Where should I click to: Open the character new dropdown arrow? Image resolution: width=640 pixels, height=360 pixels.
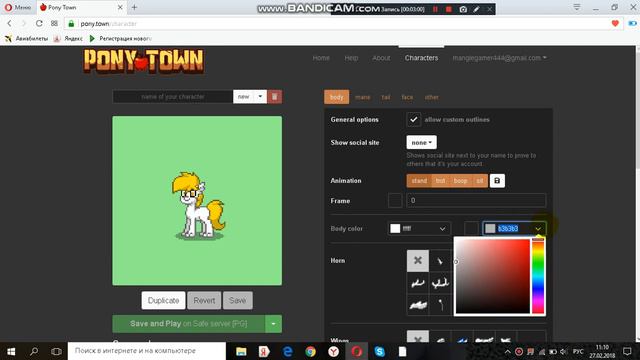260,97
